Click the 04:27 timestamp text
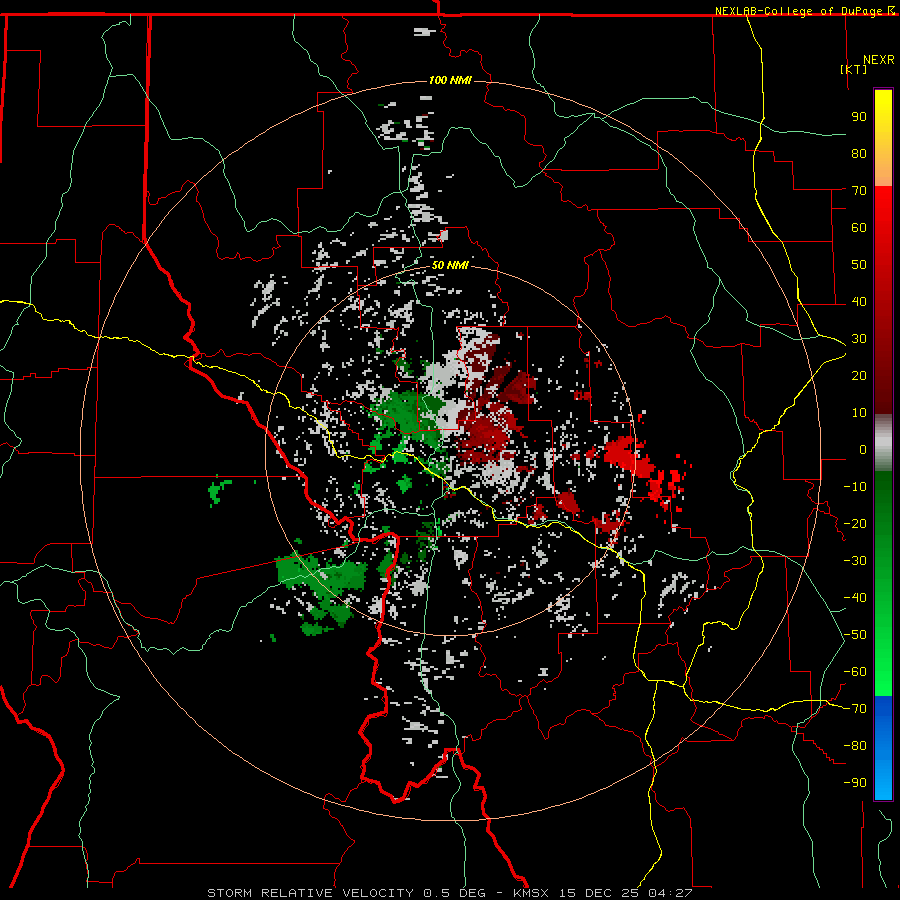 click(670, 893)
